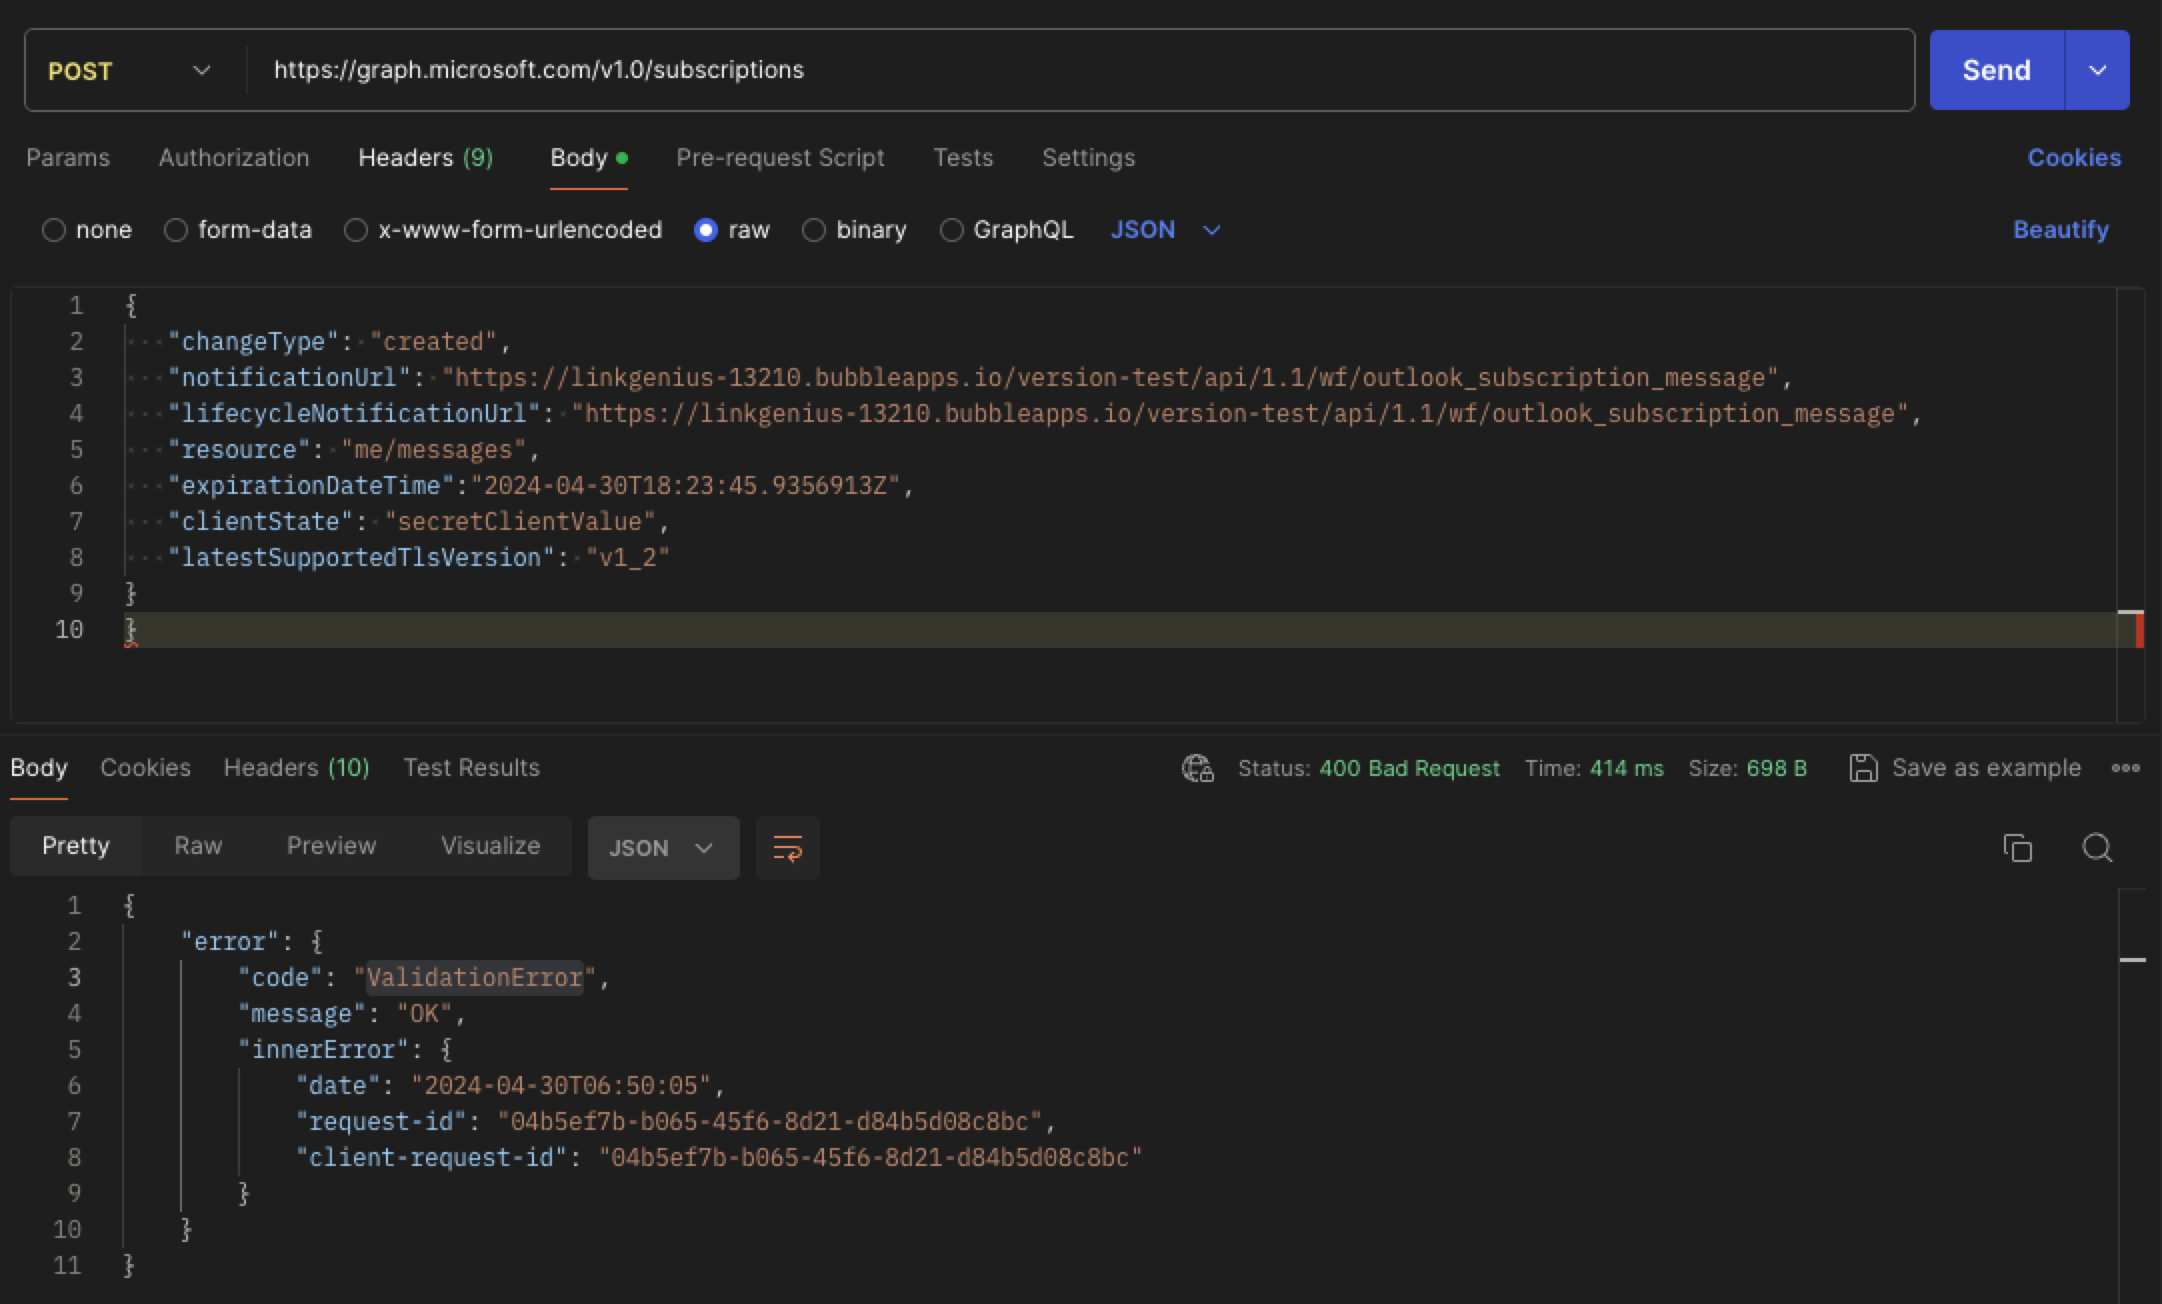This screenshot has width=2162, height=1304.
Task: Open the request Settings tab
Action: click(x=1088, y=158)
